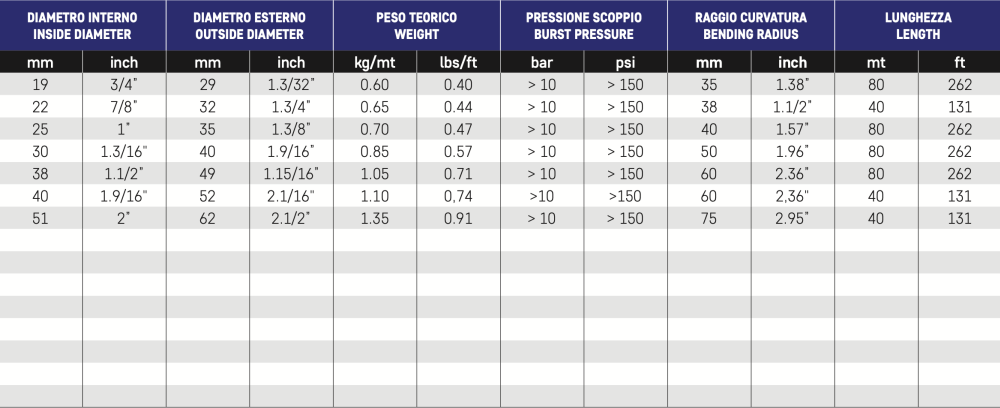Click the 1.3/32" outside diameter cell
1000x408 pixels.
(x=291, y=85)
